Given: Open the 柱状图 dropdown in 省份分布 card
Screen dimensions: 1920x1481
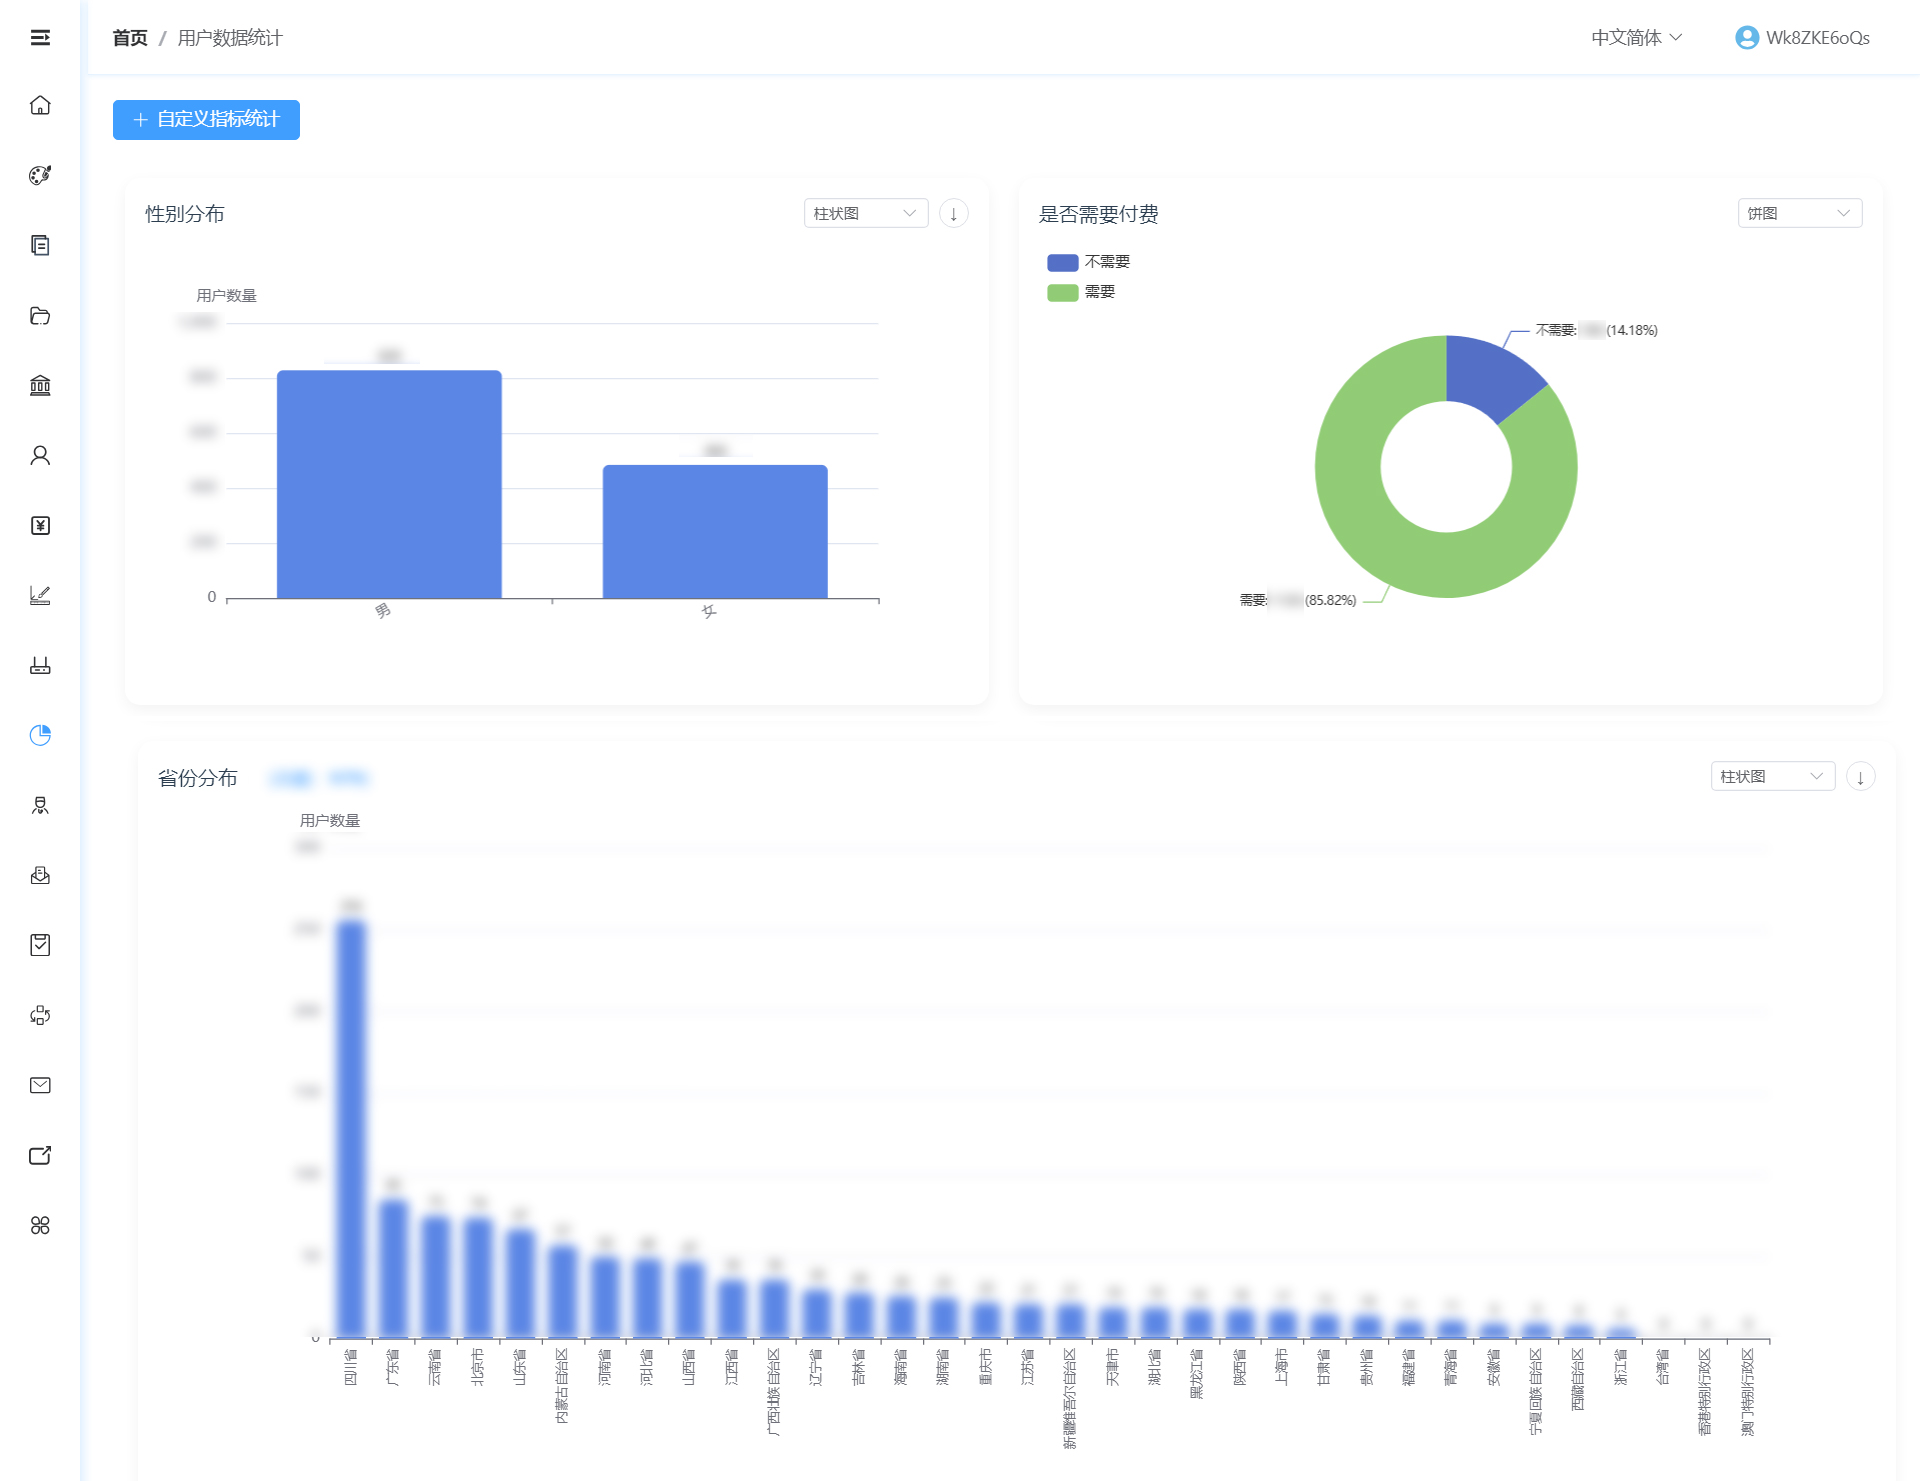Looking at the screenshot, I should coord(1772,776).
